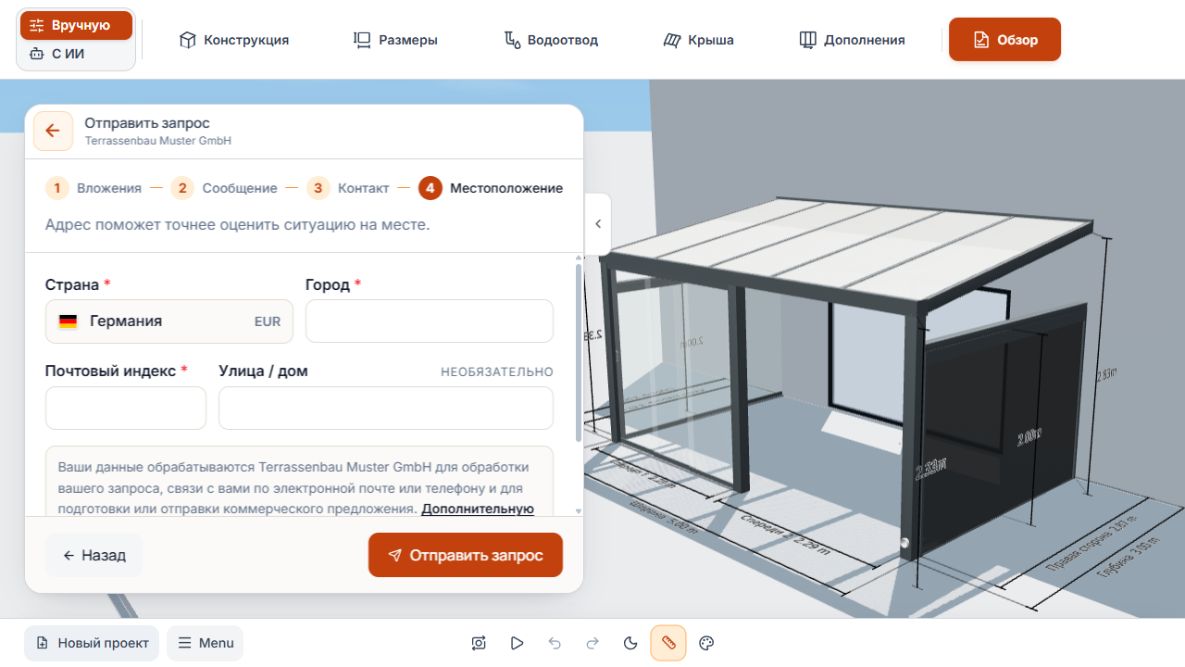Toggle the measurements ruler icon

[x=668, y=643]
